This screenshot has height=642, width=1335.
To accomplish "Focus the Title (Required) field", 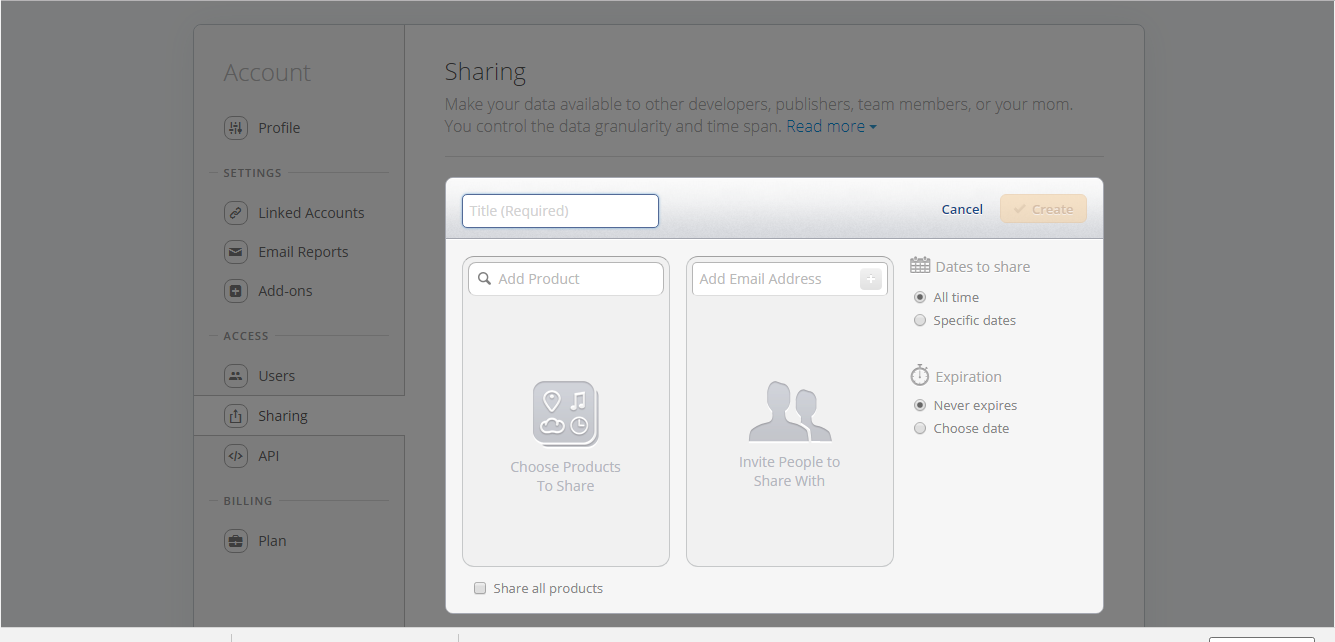I will pyautogui.click(x=560, y=211).
